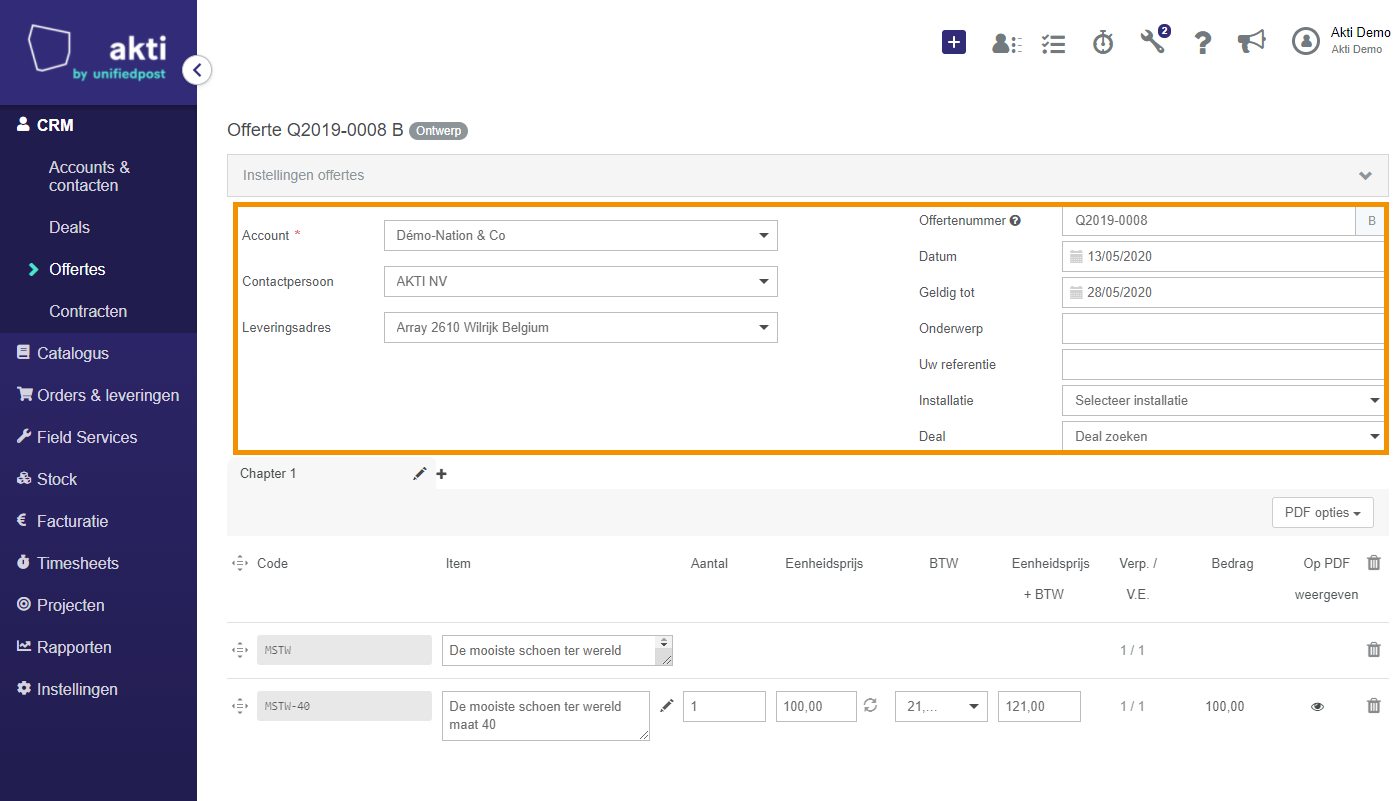This screenshot has height=801, width=1397.
Task: Click the calendar icon in Geldig tot field
Action: (x=1076, y=293)
